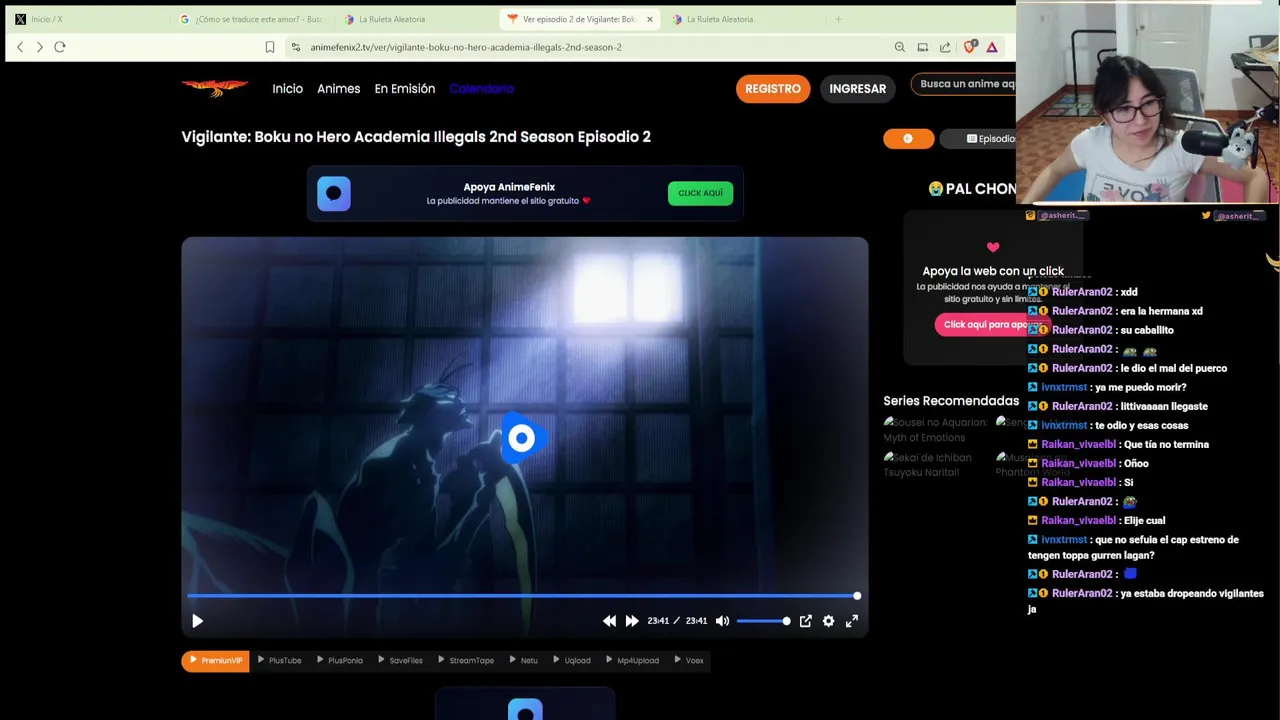
Task: Select the PlusPonia server
Action: [x=340, y=660]
